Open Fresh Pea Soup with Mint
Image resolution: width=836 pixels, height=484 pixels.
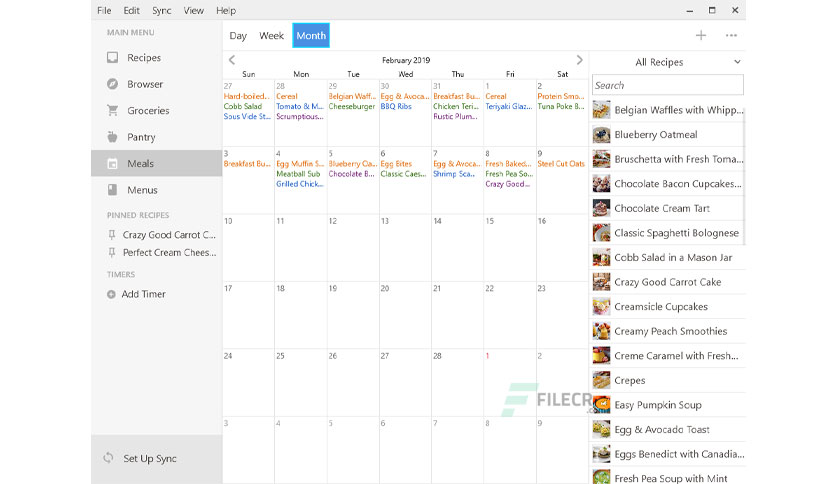(x=668, y=477)
